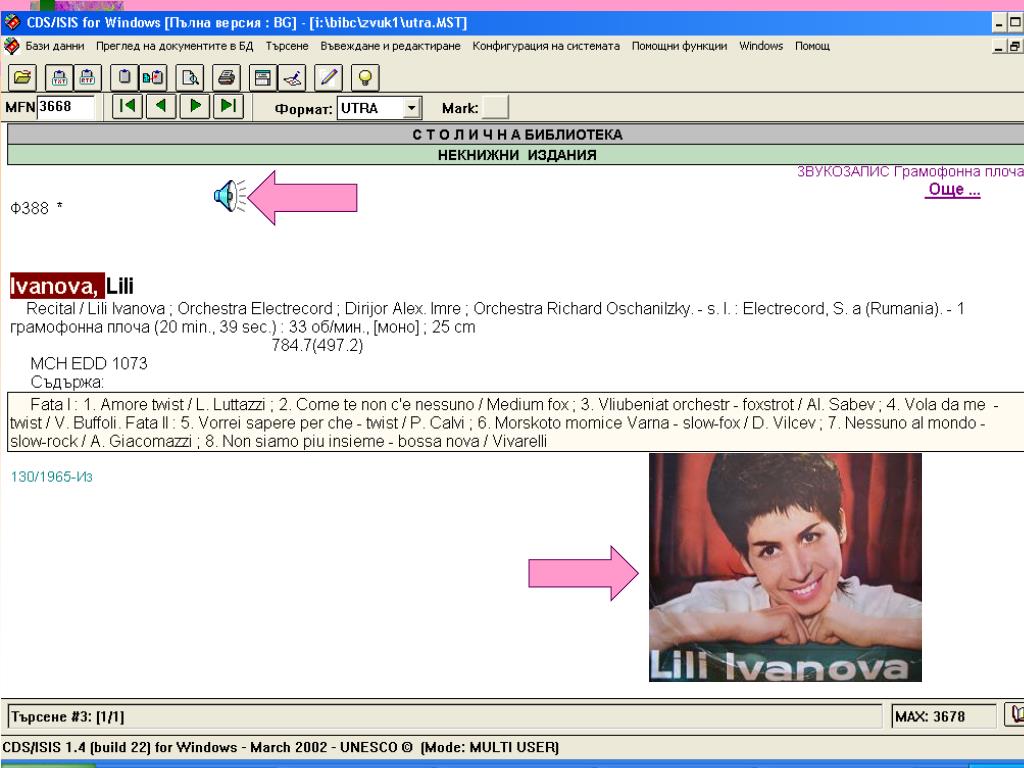Click the 130/1965-Из inventory number
Screen dimensions: 1024x768
(x=52, y=477)
